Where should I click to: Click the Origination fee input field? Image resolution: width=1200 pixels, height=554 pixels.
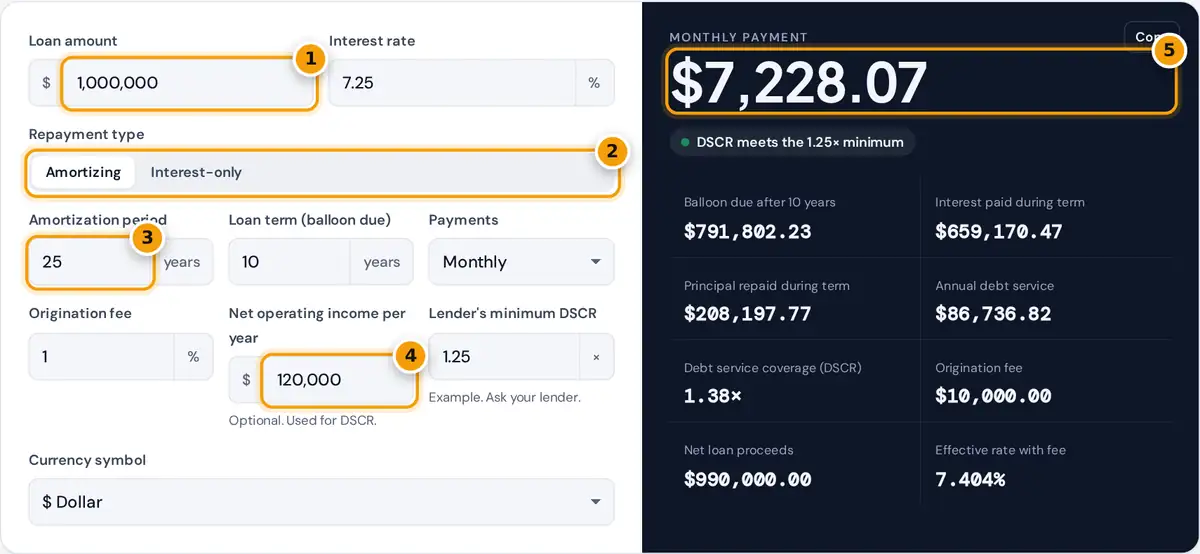click(x=101, y=357)
